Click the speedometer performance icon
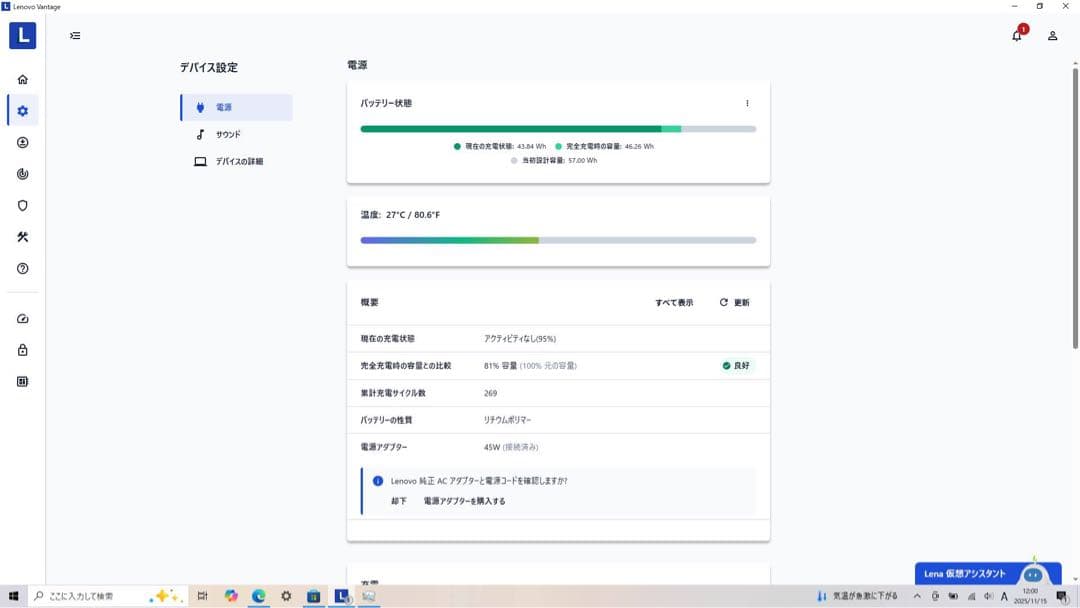 coord(22,319)
